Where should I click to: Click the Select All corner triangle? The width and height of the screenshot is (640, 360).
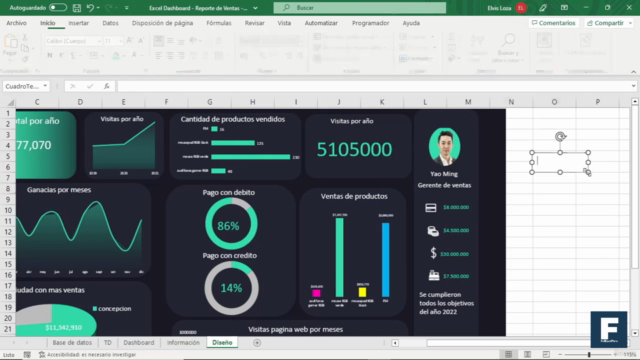click(x=11, y=102)
